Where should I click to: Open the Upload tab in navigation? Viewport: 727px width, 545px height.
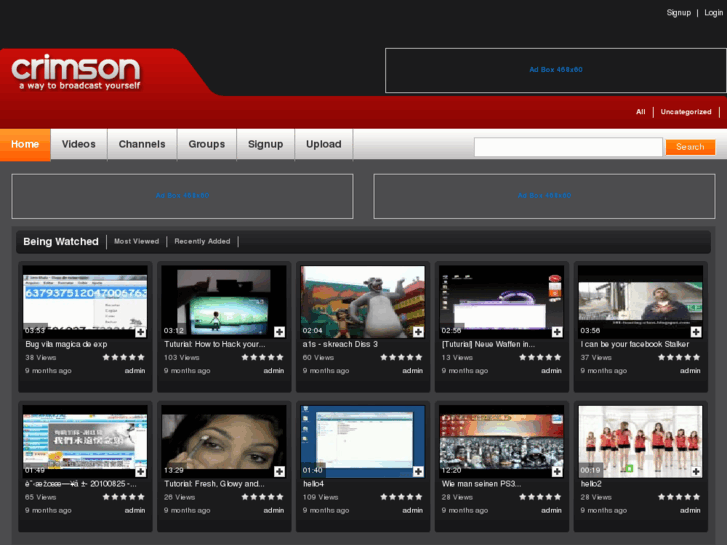(x=324, y=144)
